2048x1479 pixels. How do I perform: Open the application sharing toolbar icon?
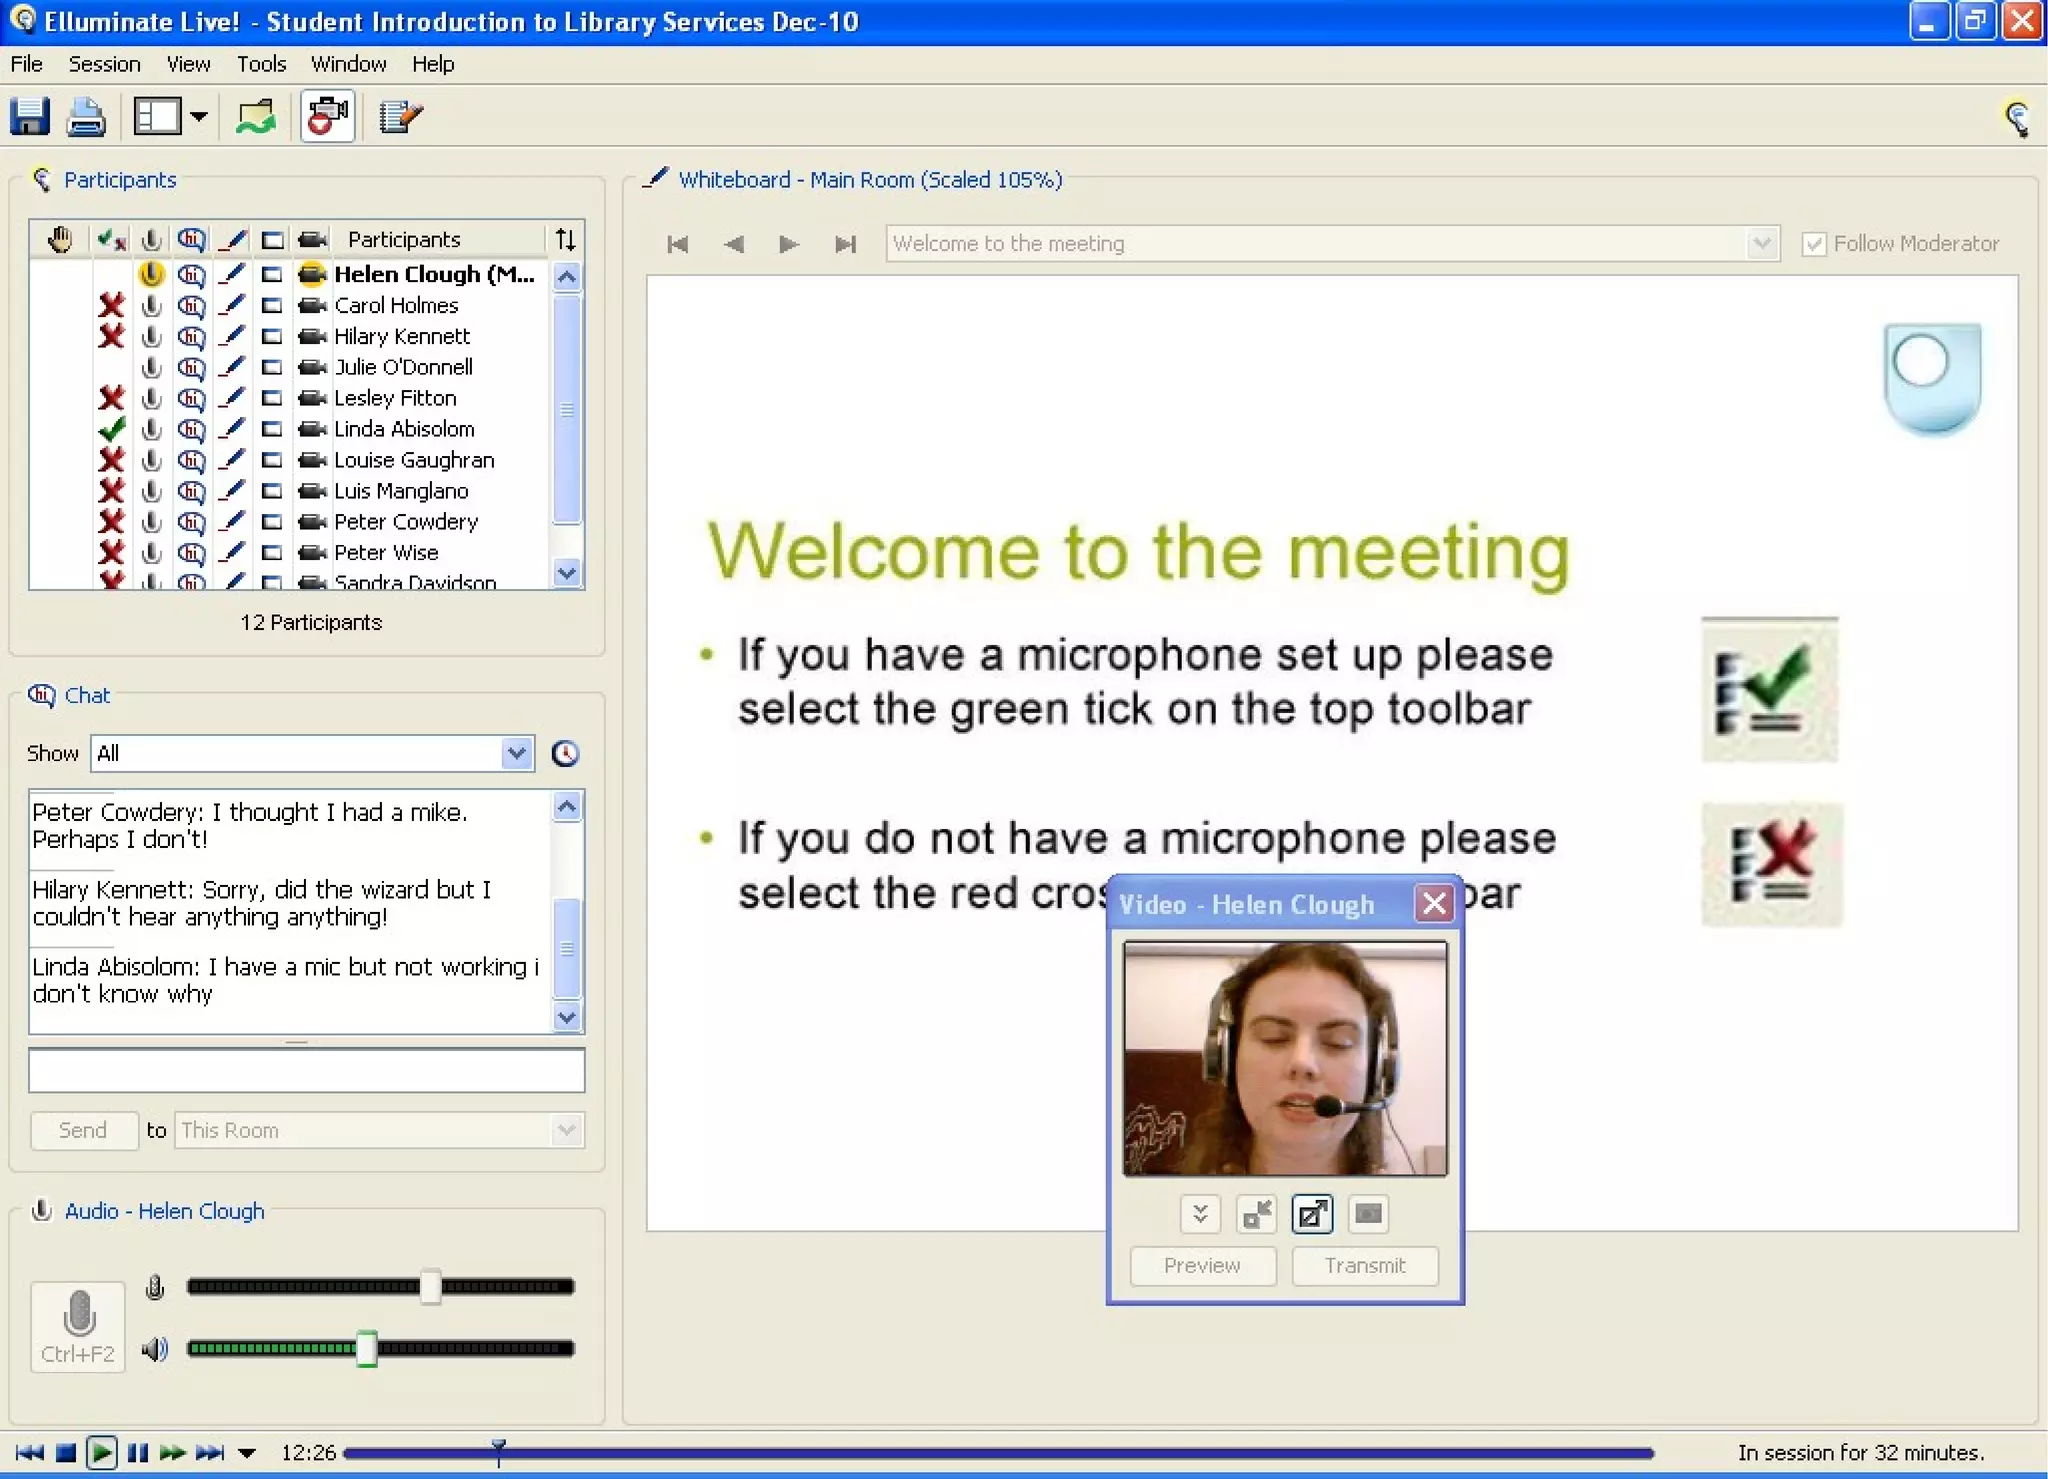256,117
